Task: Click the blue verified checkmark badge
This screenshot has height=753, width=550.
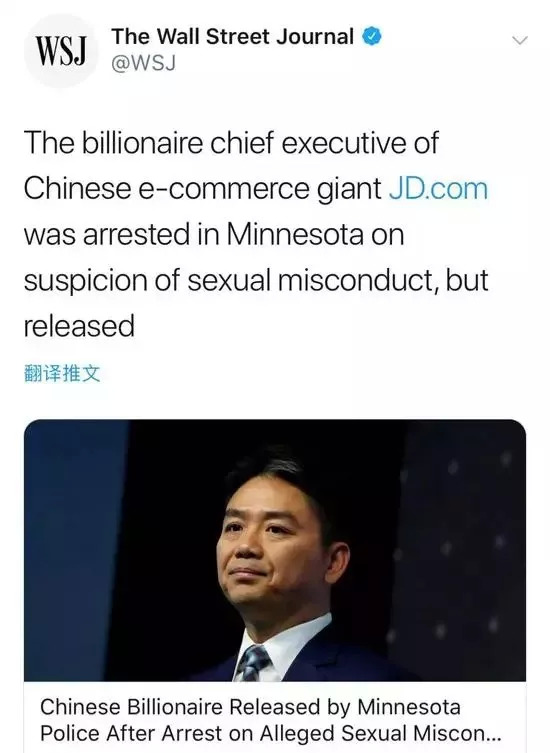Action: [x=372, y=37]
